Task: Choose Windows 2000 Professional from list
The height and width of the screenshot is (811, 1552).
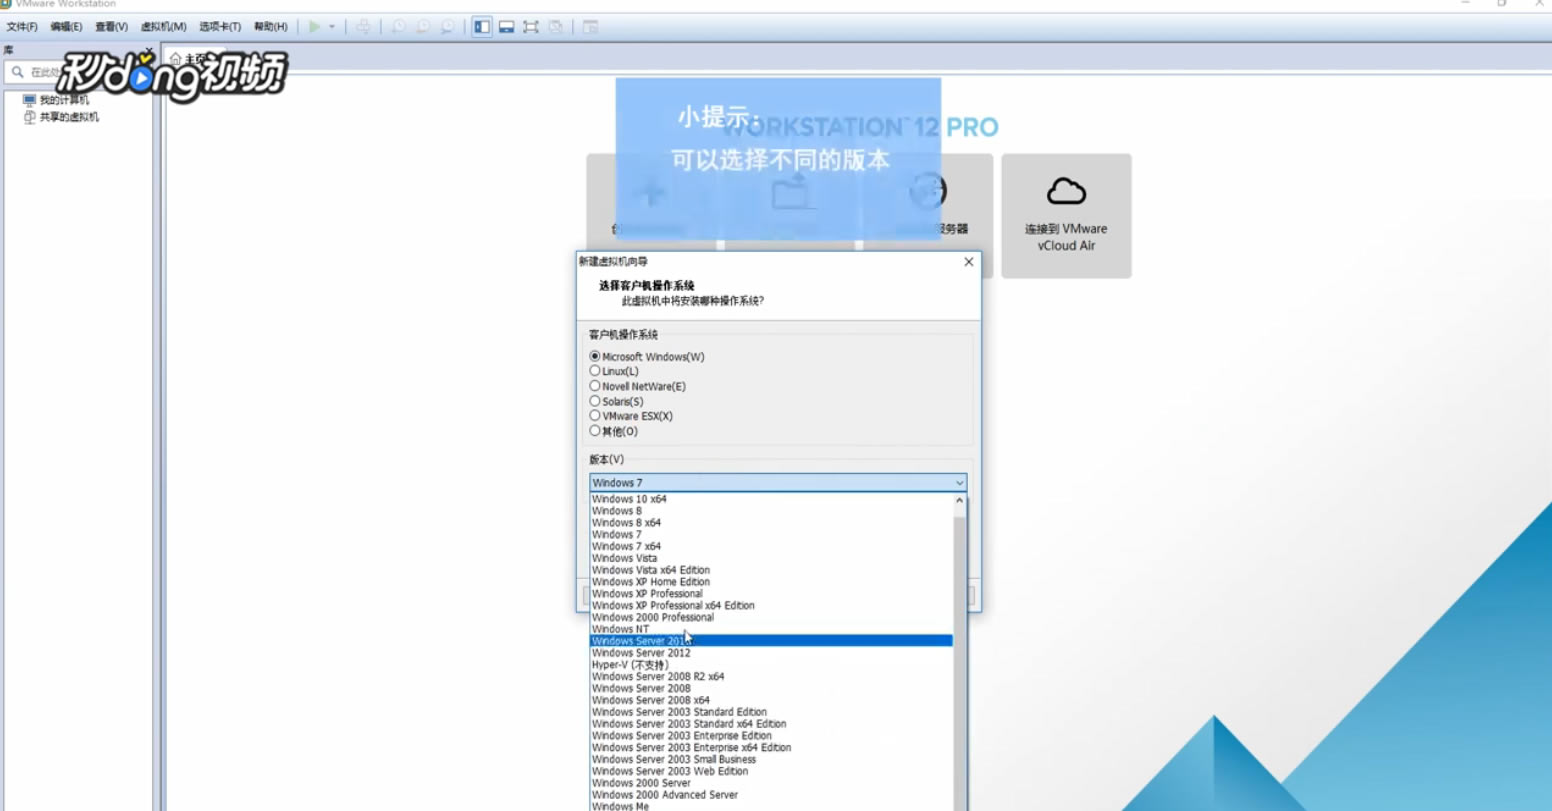Action: click(771, 618)
